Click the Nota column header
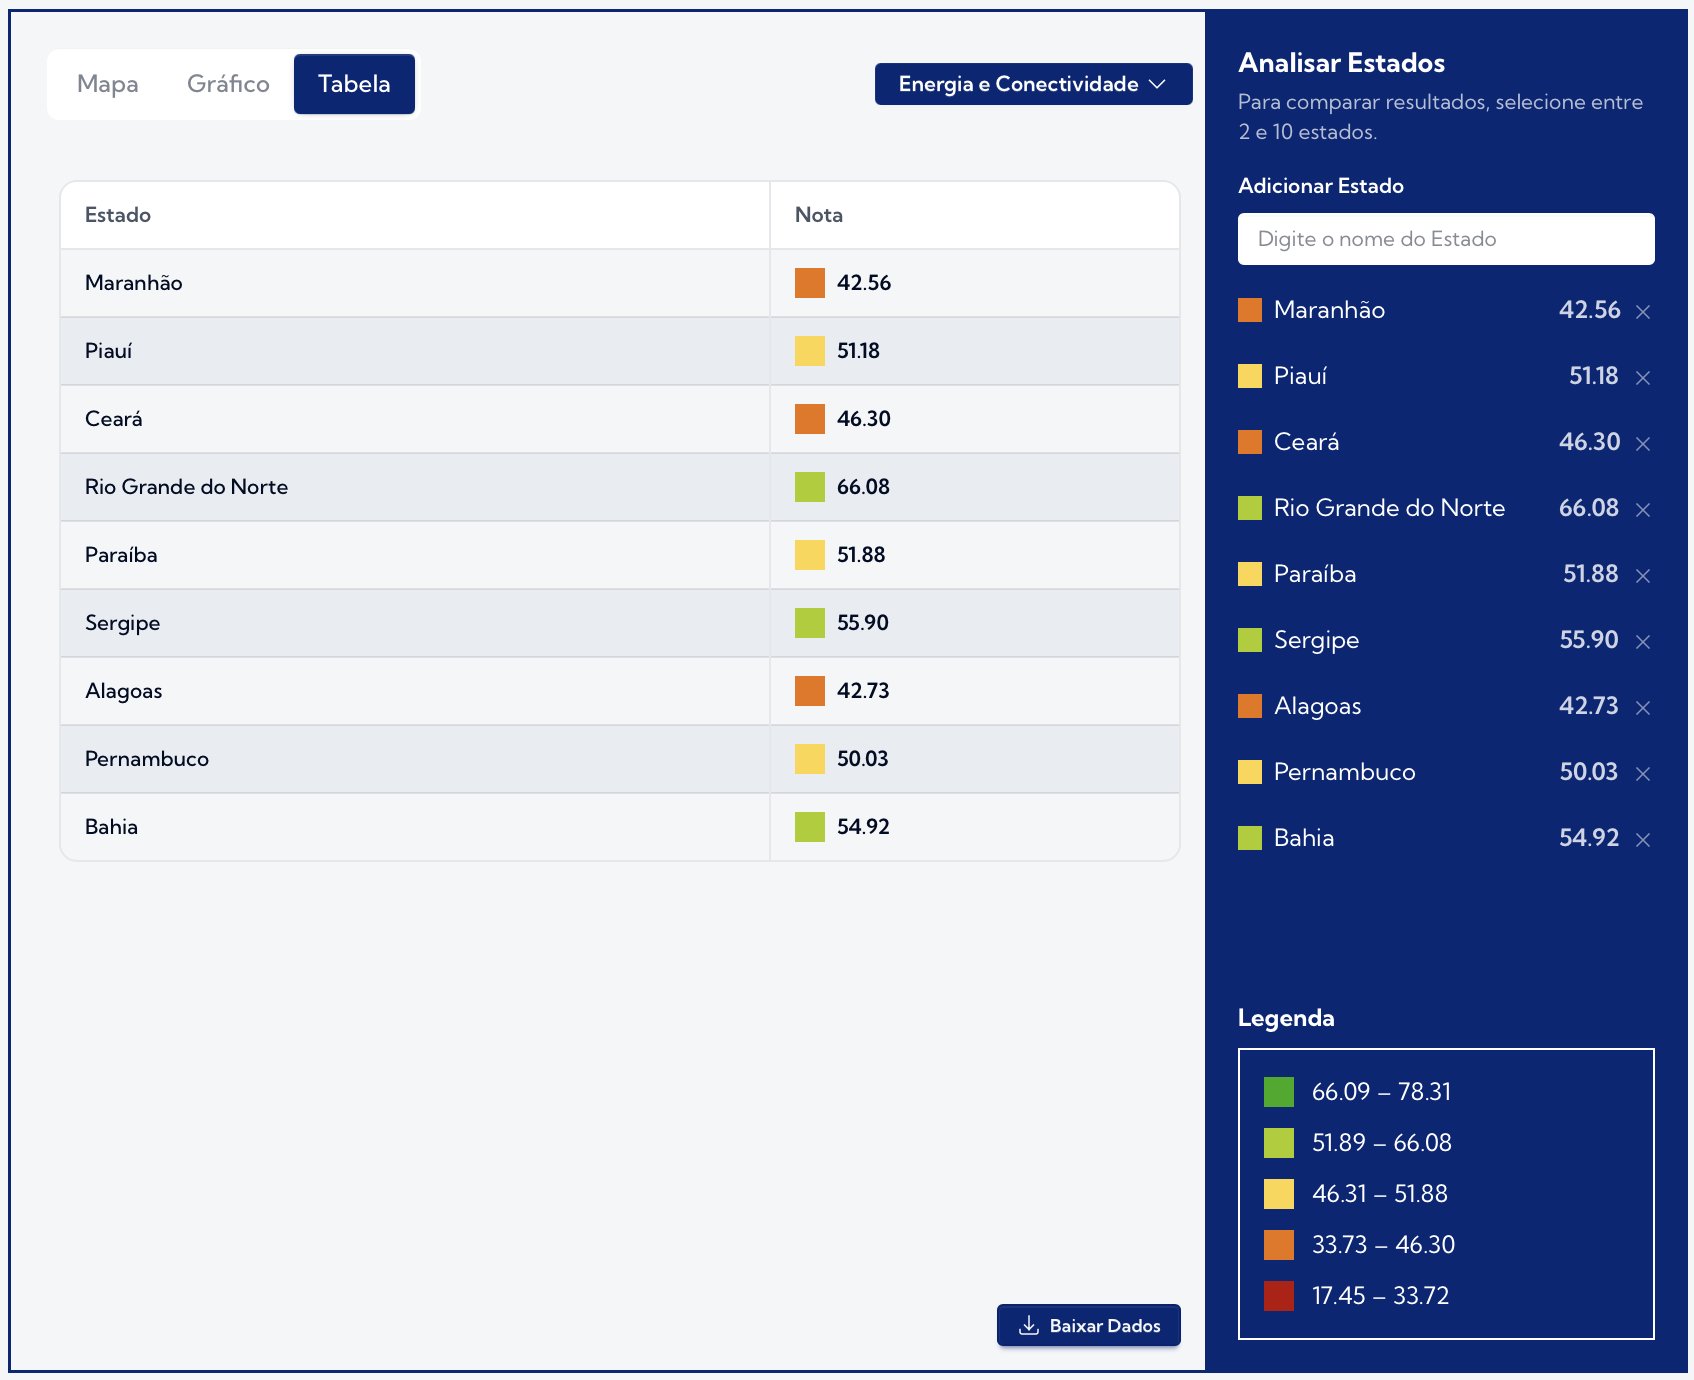The height and width of the screenshot is (1380, 1694). tap(818, 214)
